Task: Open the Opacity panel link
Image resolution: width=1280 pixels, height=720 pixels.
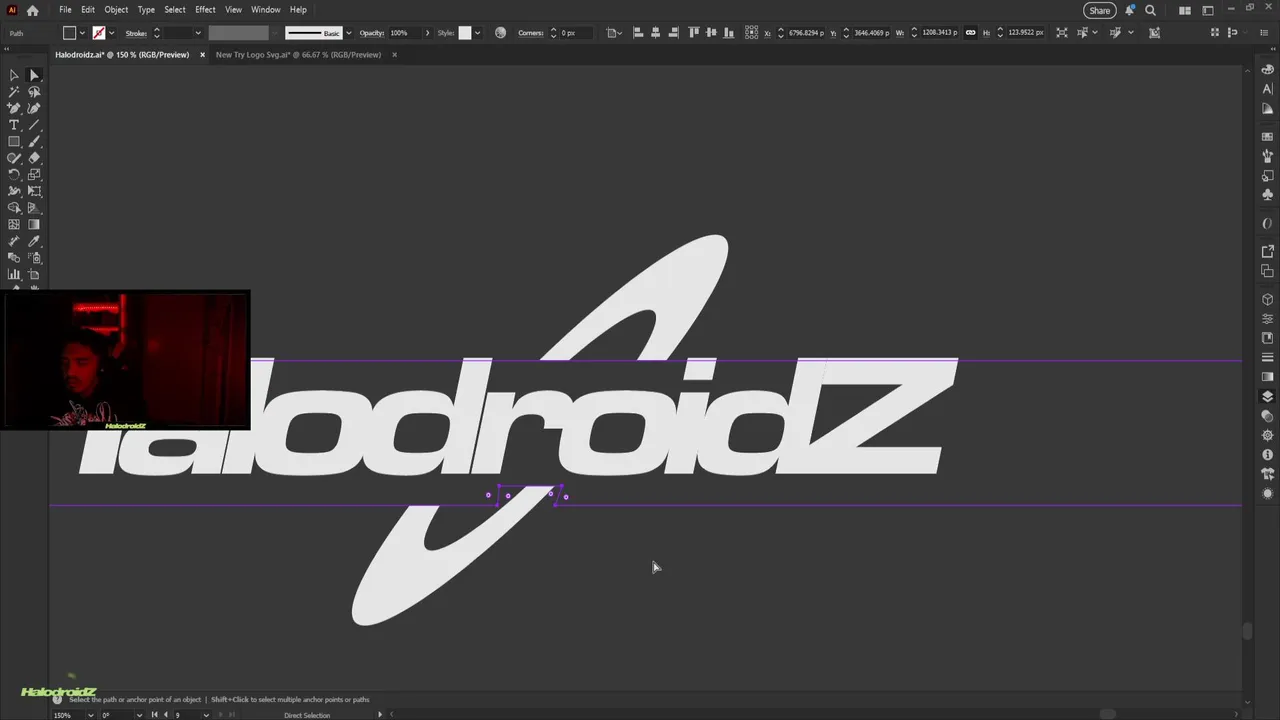Action: click(371, 33)
